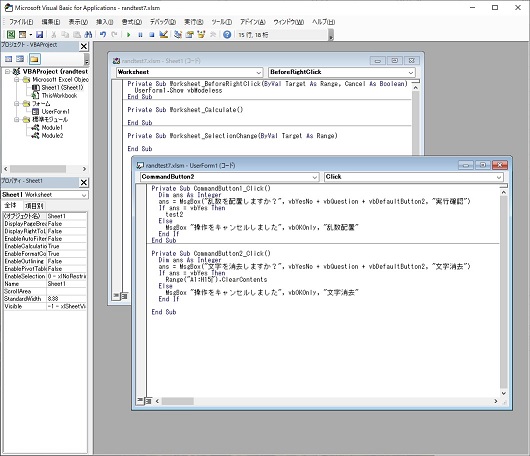Open the 実行 menu
This screenshot has height=456, width=530.
(194, 22)
